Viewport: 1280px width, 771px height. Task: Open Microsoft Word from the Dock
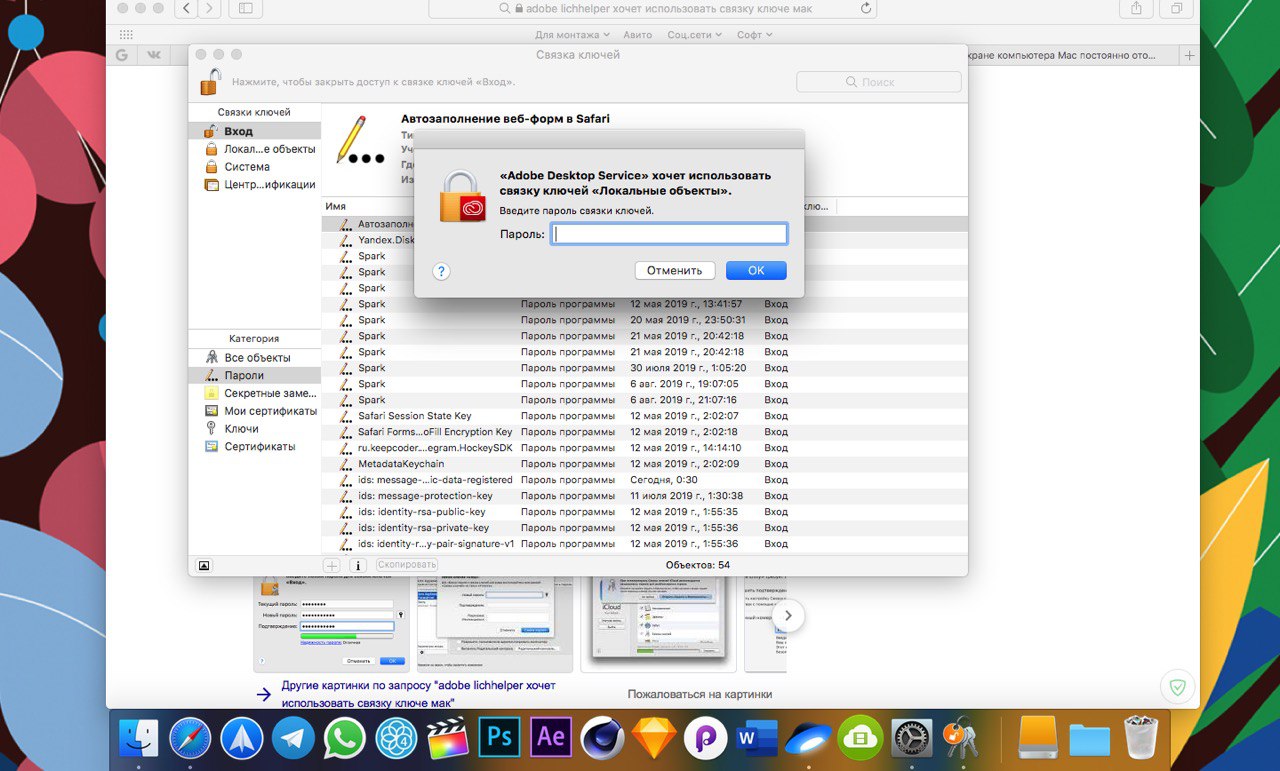(757, 739)
